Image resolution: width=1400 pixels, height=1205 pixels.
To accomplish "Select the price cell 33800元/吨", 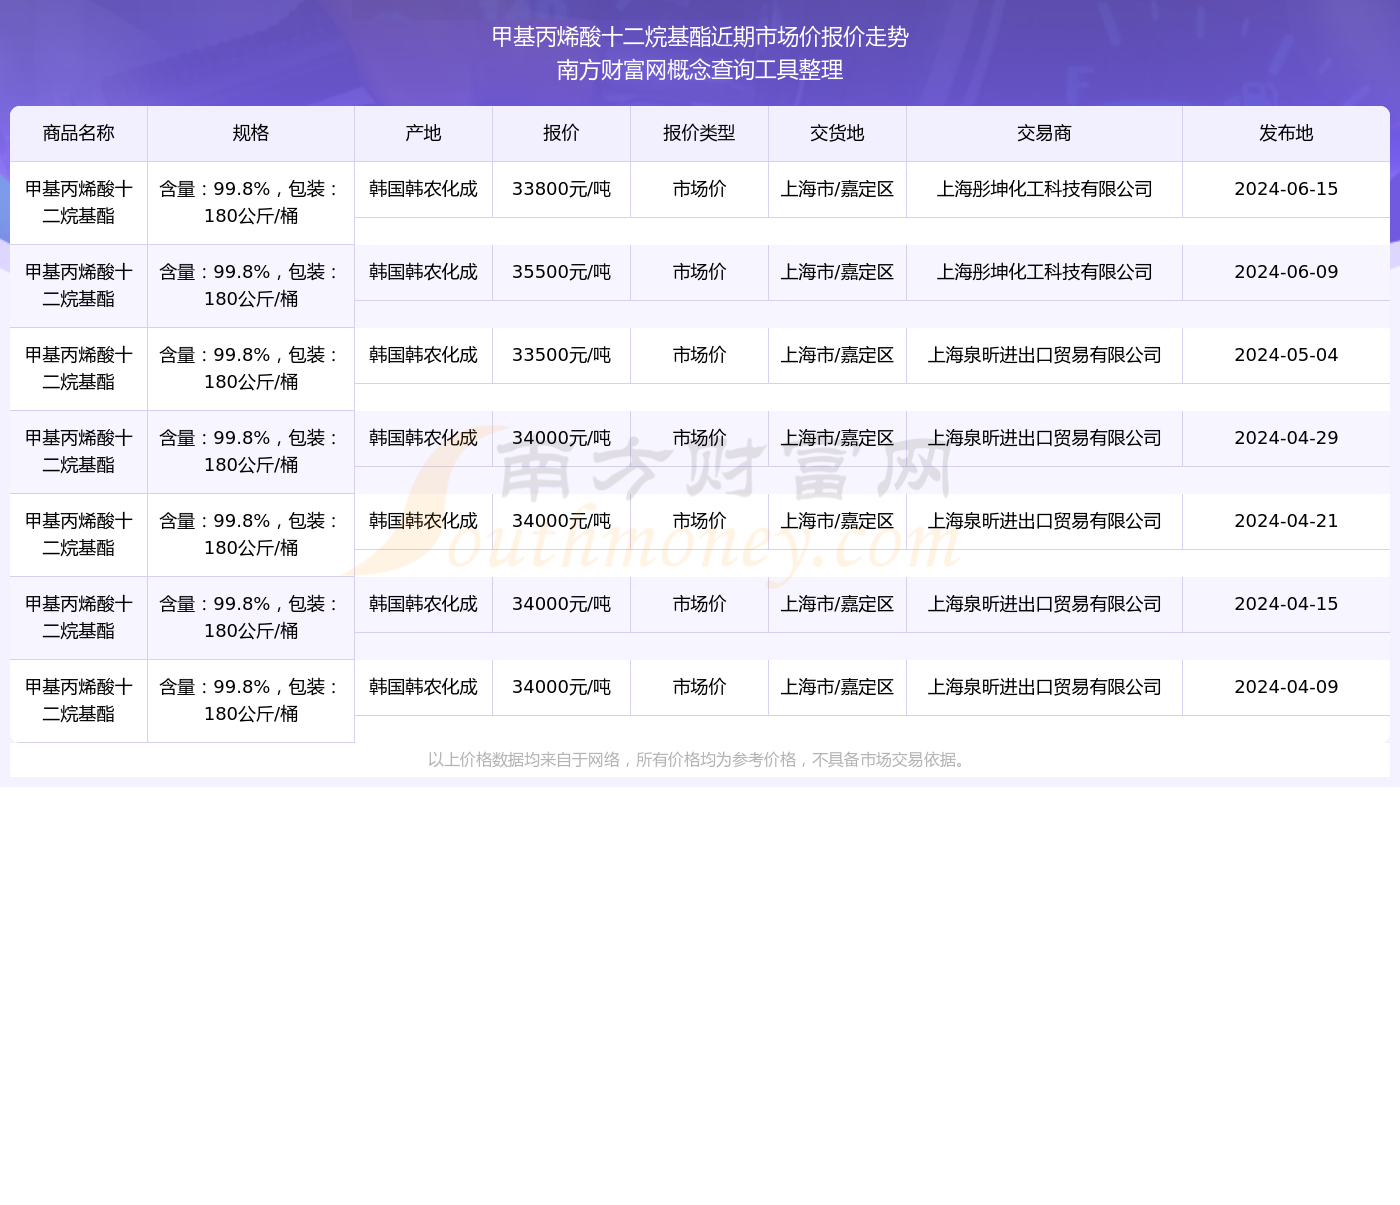I will pyautogui.click(x=561, y=189).
